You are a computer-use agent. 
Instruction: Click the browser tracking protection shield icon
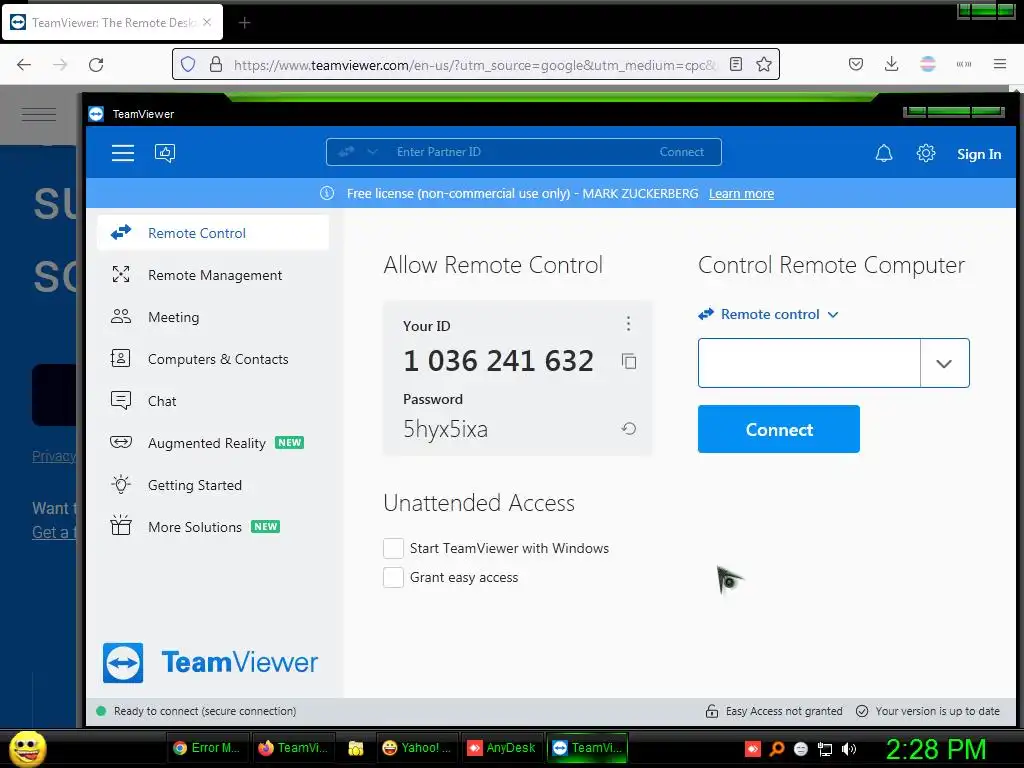coord(188,64)
